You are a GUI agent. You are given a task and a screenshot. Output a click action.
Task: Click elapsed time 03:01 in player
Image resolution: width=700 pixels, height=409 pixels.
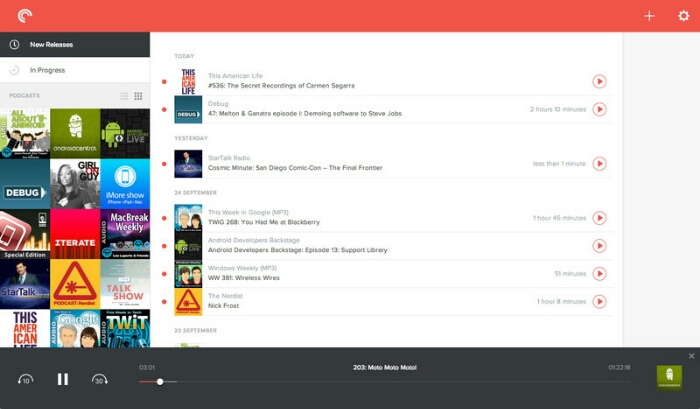147,367
